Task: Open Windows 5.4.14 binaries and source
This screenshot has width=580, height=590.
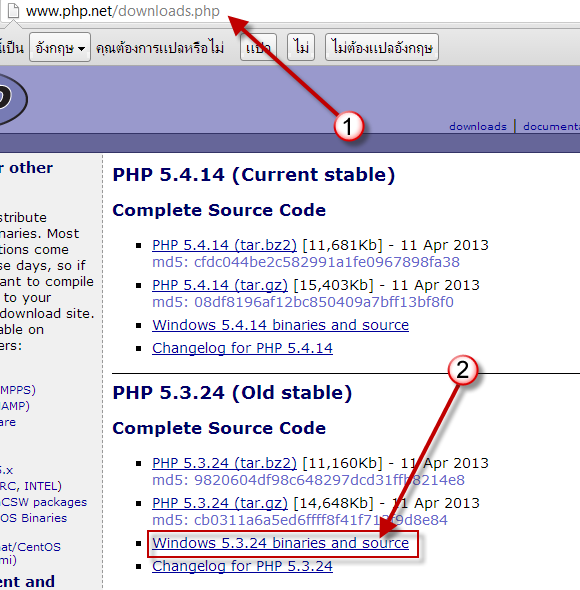Action: point(280,325)
